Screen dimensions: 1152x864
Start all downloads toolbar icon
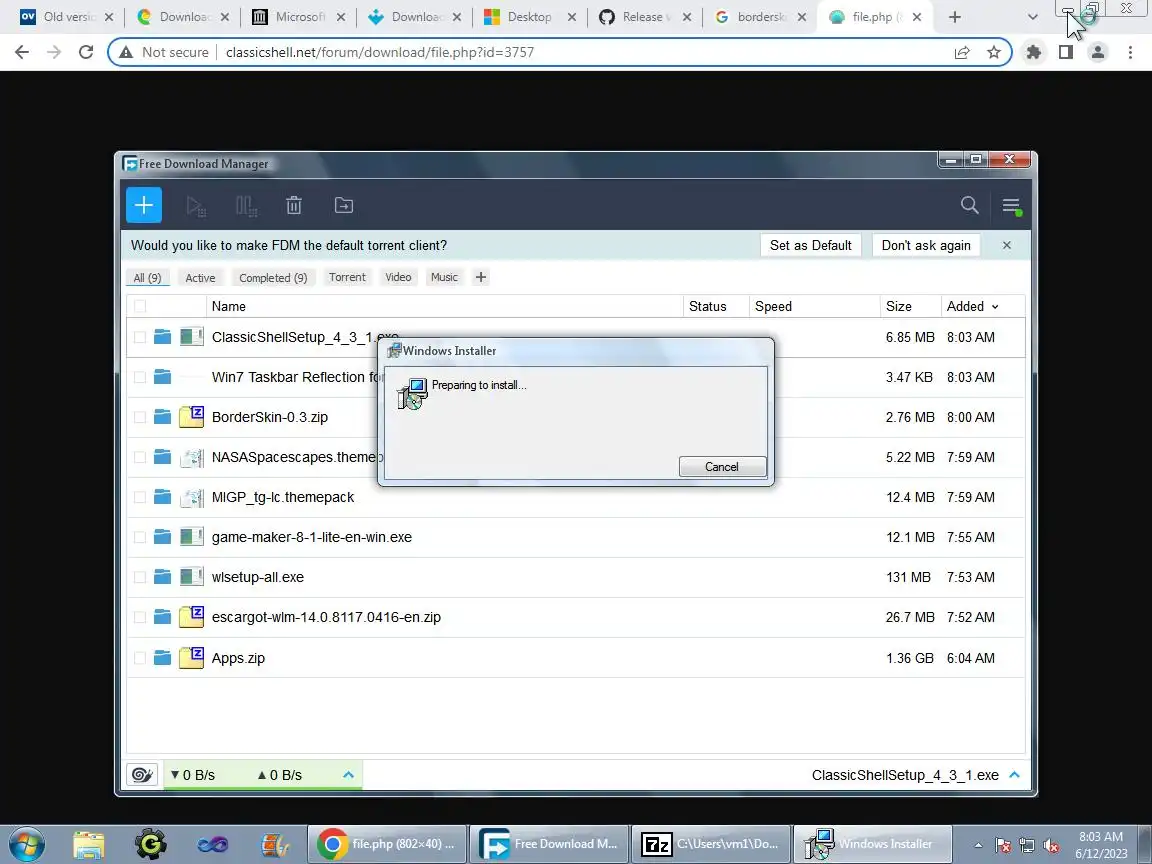(195, 206)
